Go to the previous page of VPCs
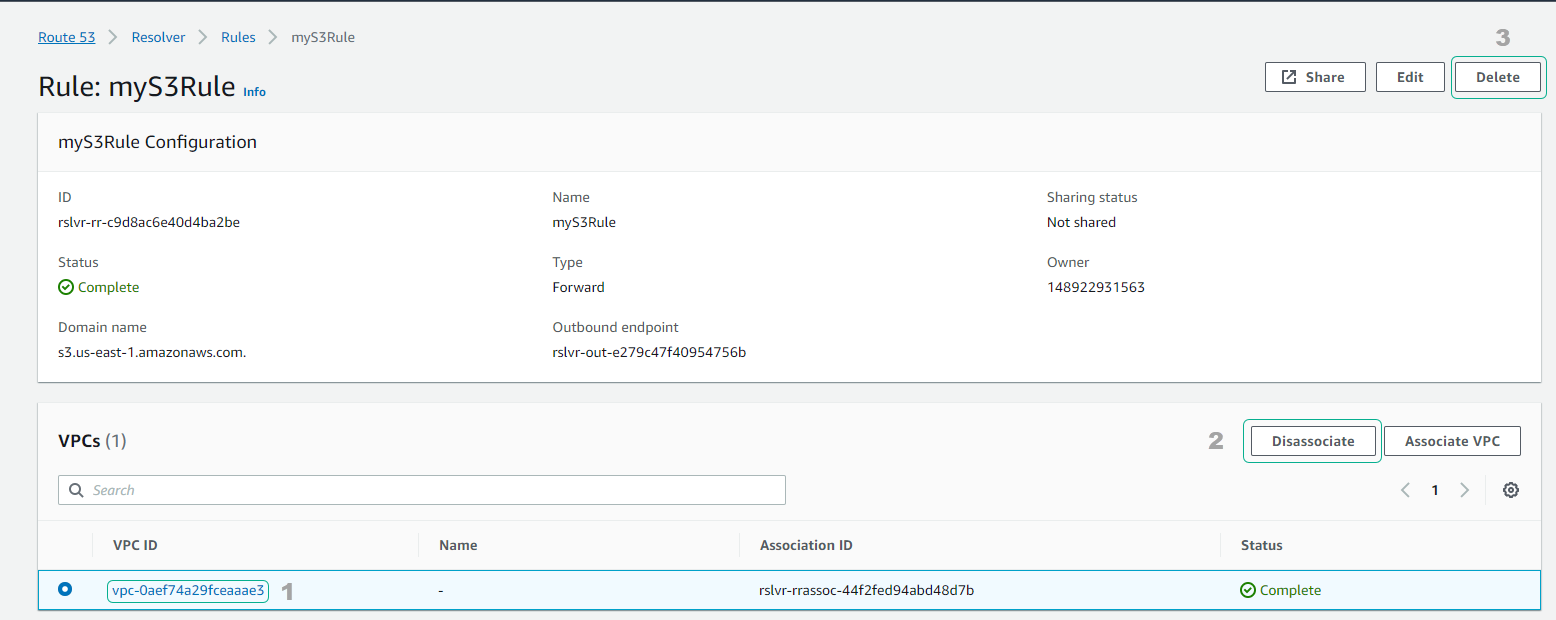This screenshot has width=1556, height=620. 1405,490
